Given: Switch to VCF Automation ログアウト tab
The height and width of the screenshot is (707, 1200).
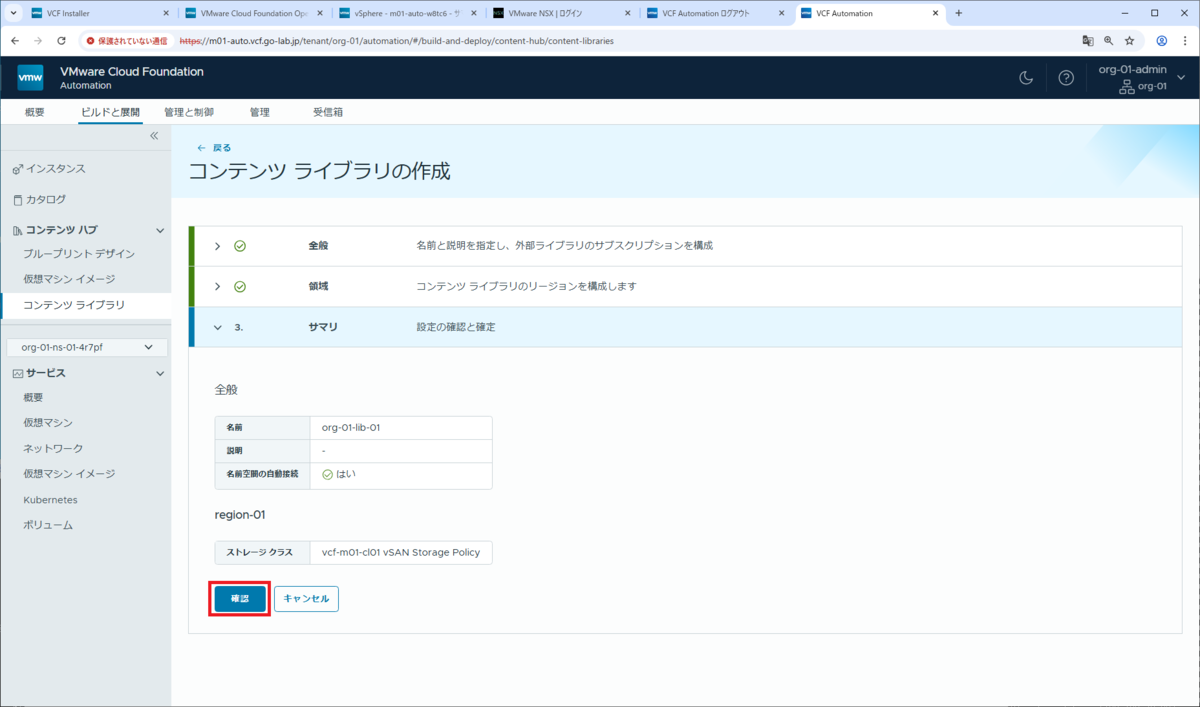Looking at the screenshot, I should (x=714, y=13).
